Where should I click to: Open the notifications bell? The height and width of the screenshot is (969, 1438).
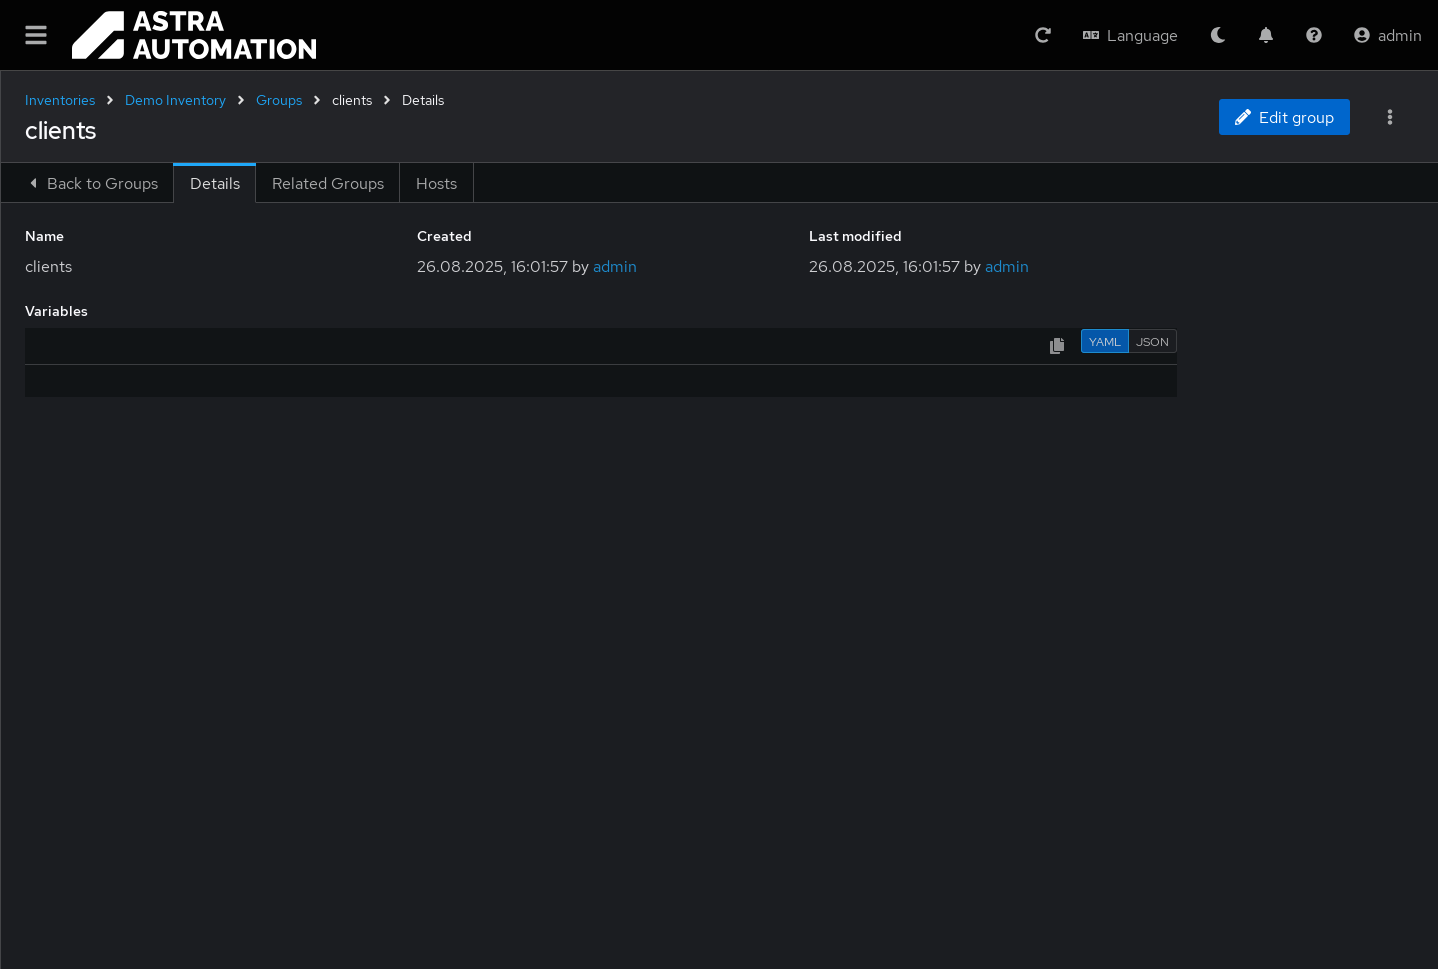pos(1265,35)
